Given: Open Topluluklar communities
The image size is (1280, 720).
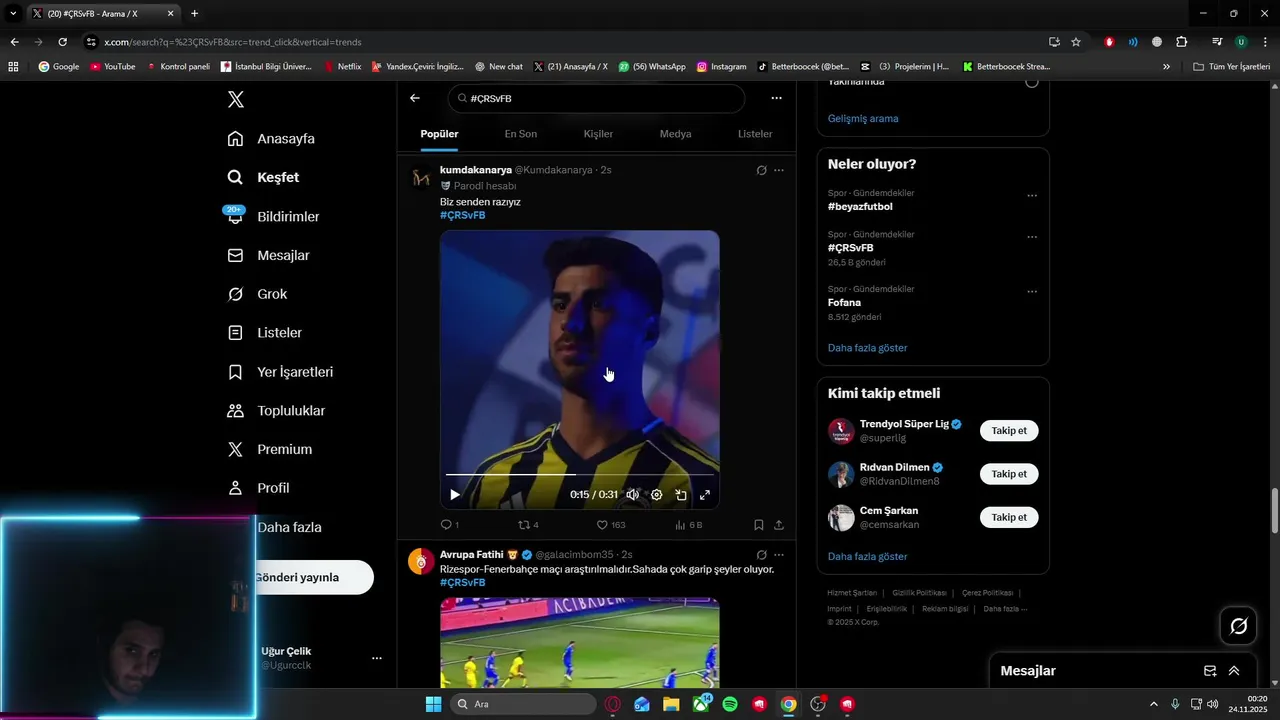Looking at the screenshot, I should [x=276, y=411].
